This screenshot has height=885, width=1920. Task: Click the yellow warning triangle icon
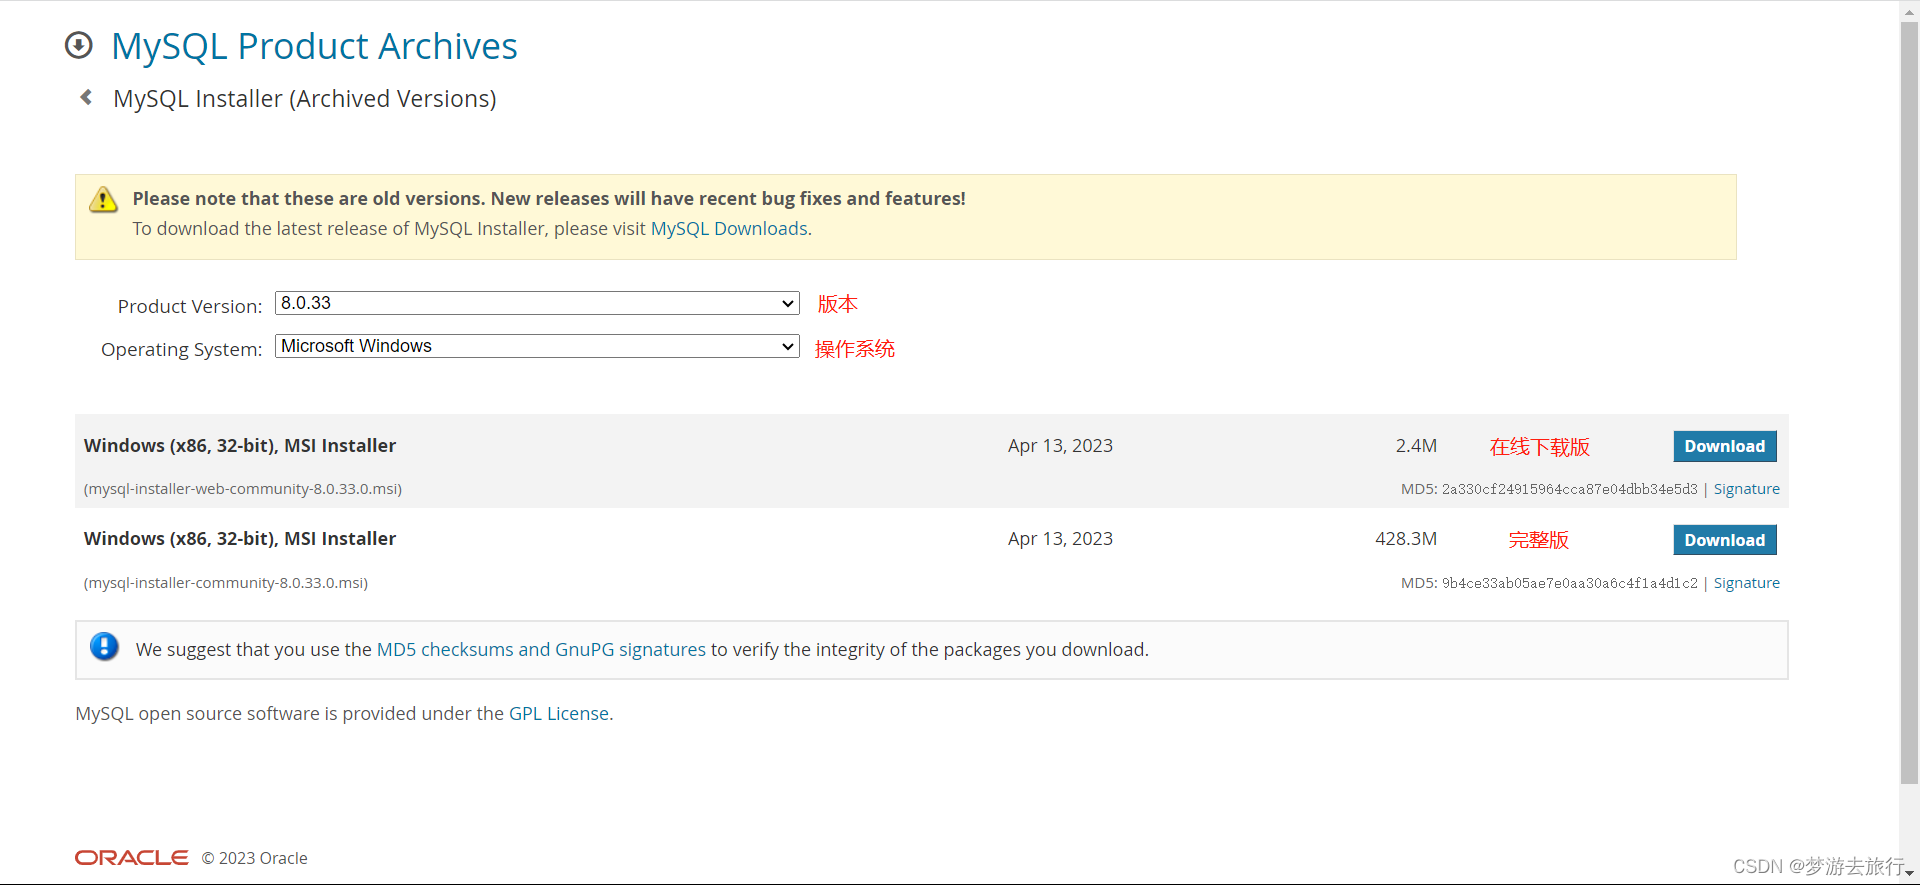pos(103,200)
